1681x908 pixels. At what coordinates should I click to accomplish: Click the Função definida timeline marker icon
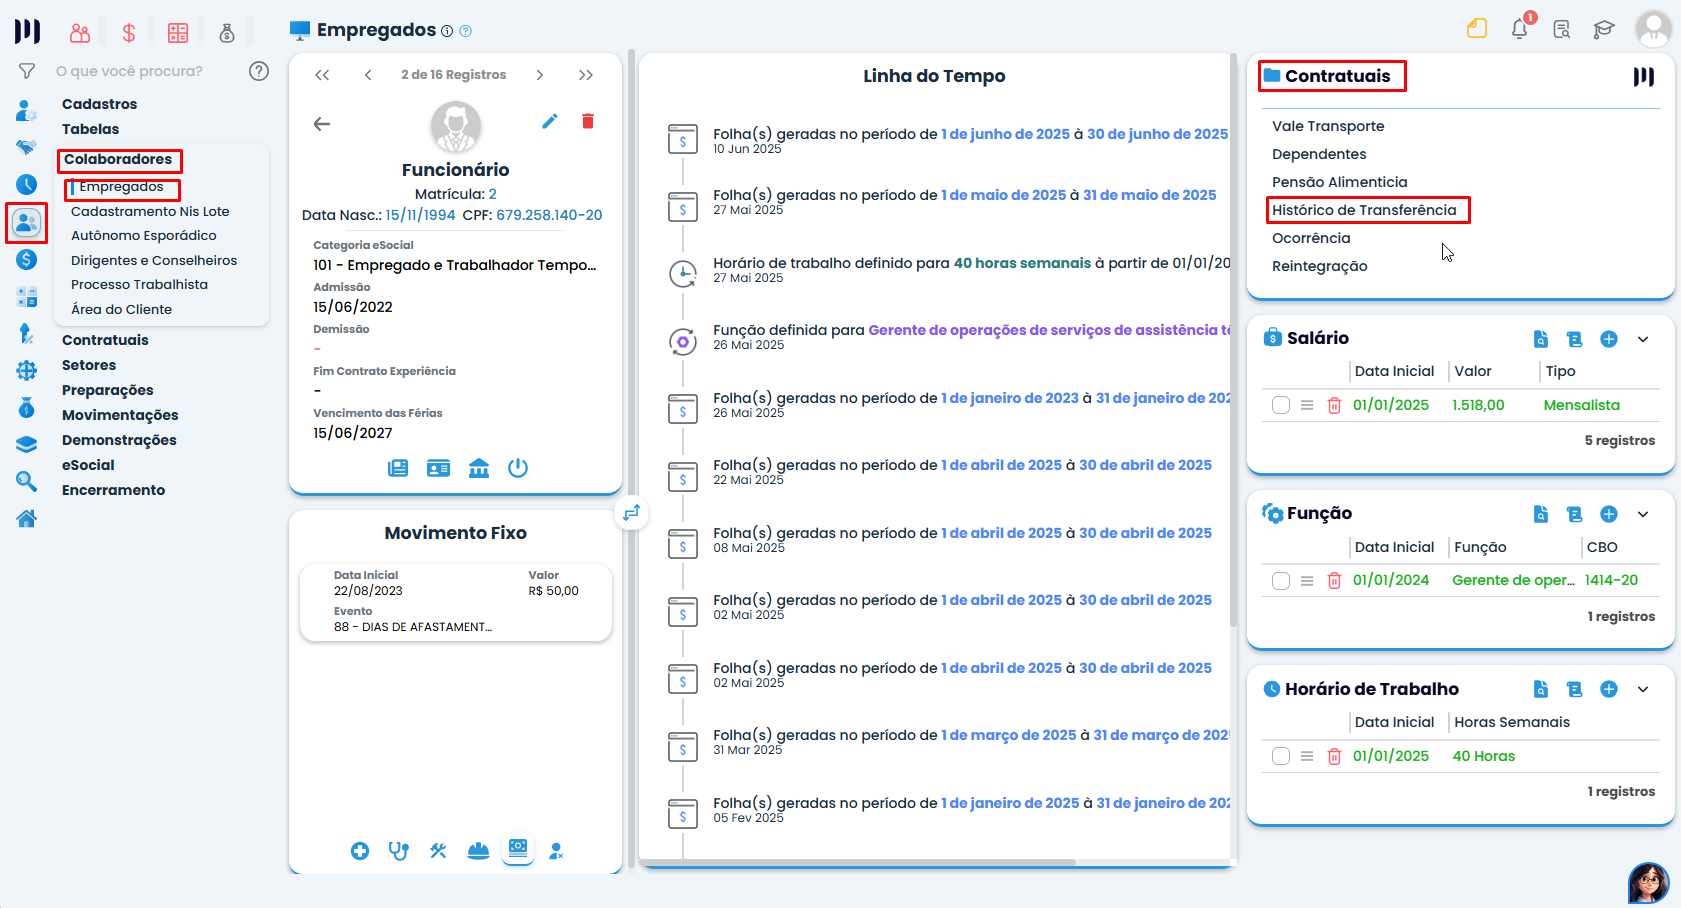pos(683,342)
